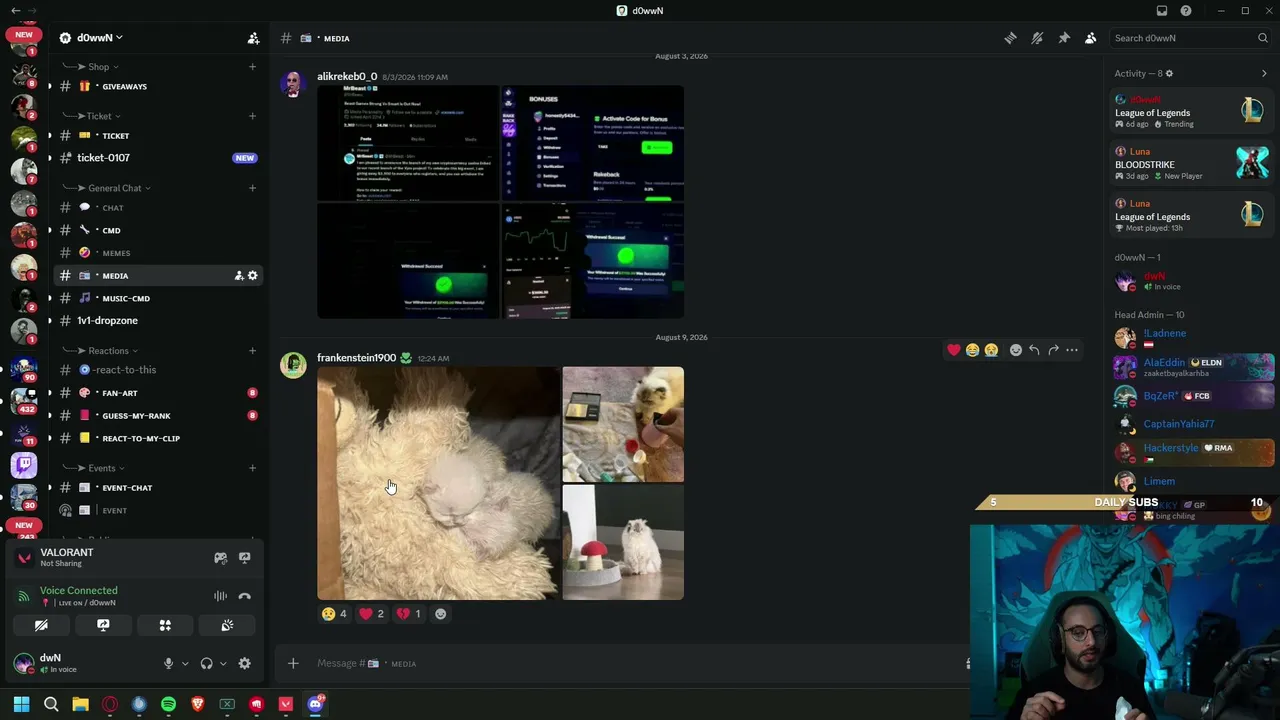This screenshot has height=720, width=1280.
Task: Open more options three dots on message
Action: (1072, 350)
